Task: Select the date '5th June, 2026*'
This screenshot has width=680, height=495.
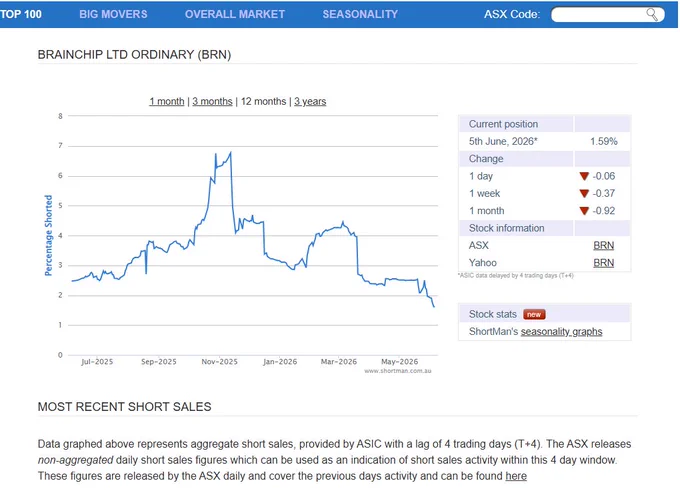Action: pyautogui.click(x=503, y=141)
